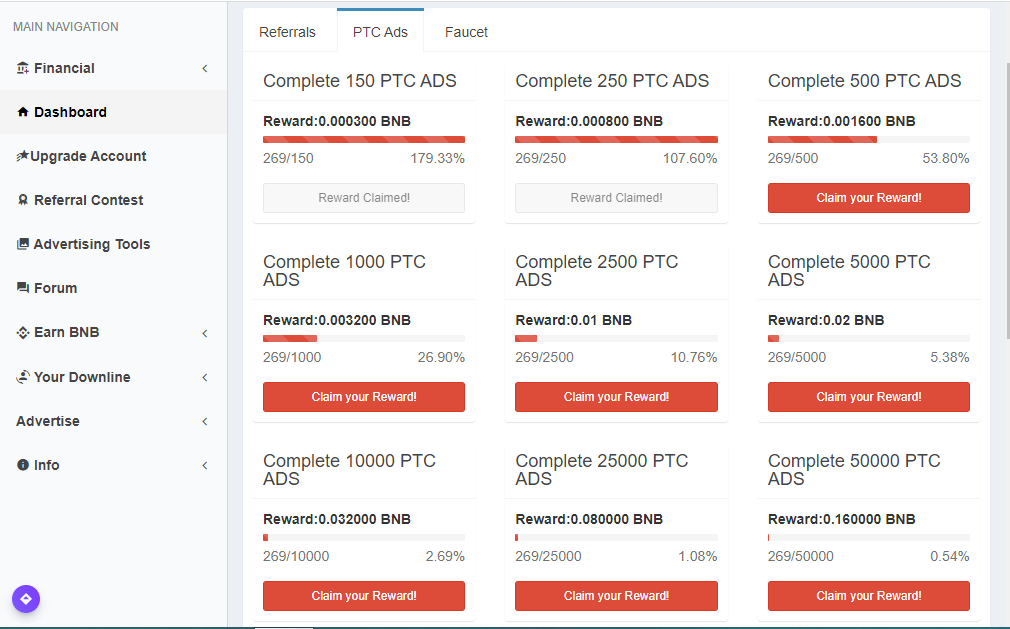
Task: Expand the Earn BNB submenu chevron
Action: point(205,333)
